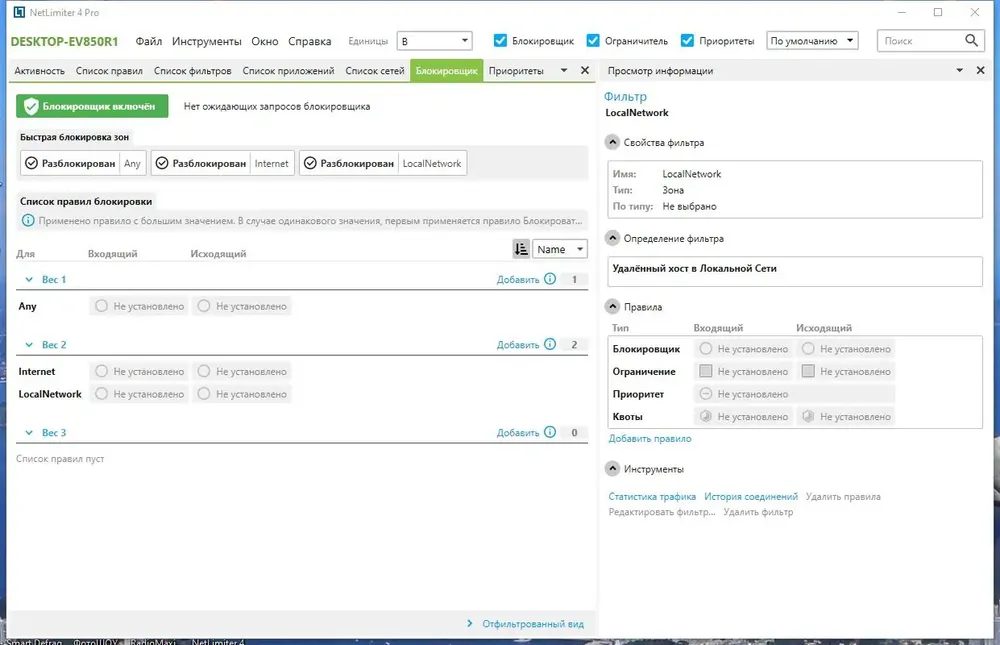1000x645 pixels.
Task: Set incoming blocker rule for Internet
Action: [139, 371]
